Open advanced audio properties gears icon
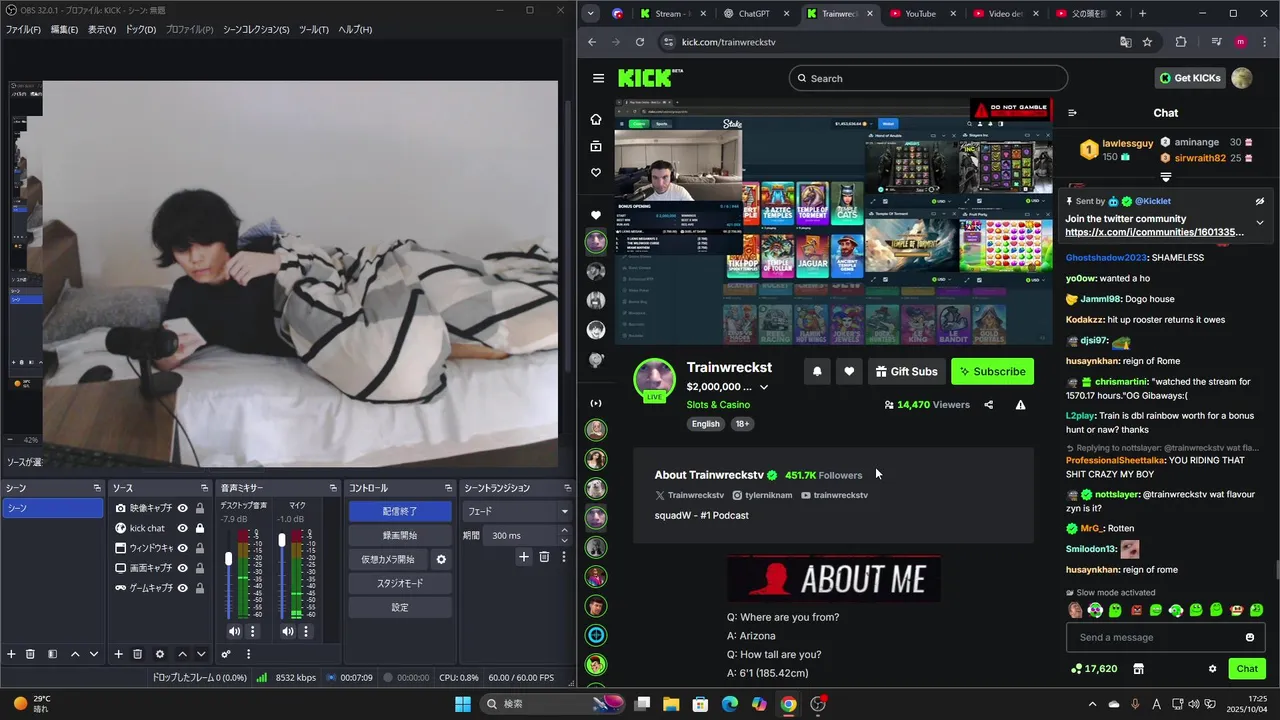Viewport: 1280px width, 720px height. click(226, 654)
